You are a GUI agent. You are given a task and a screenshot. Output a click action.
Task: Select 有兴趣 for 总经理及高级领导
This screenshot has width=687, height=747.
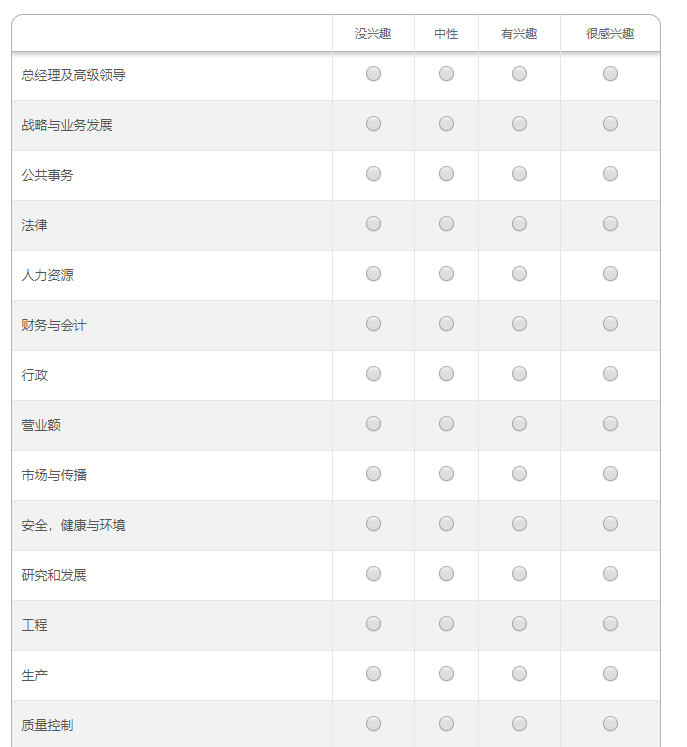coord(519,74)
